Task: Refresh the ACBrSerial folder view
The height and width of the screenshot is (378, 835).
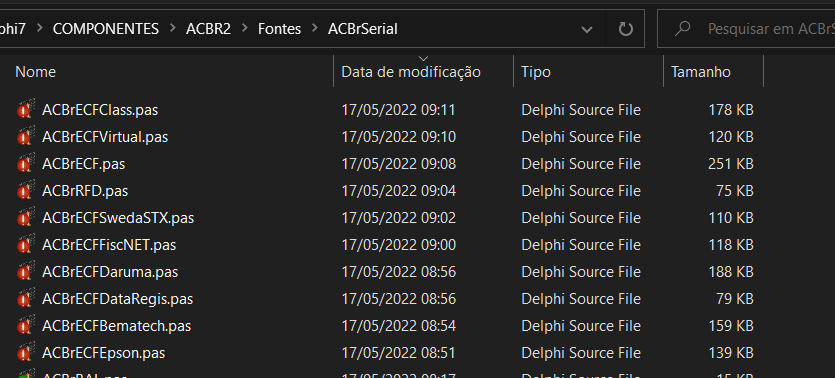Action: [625, 29]
